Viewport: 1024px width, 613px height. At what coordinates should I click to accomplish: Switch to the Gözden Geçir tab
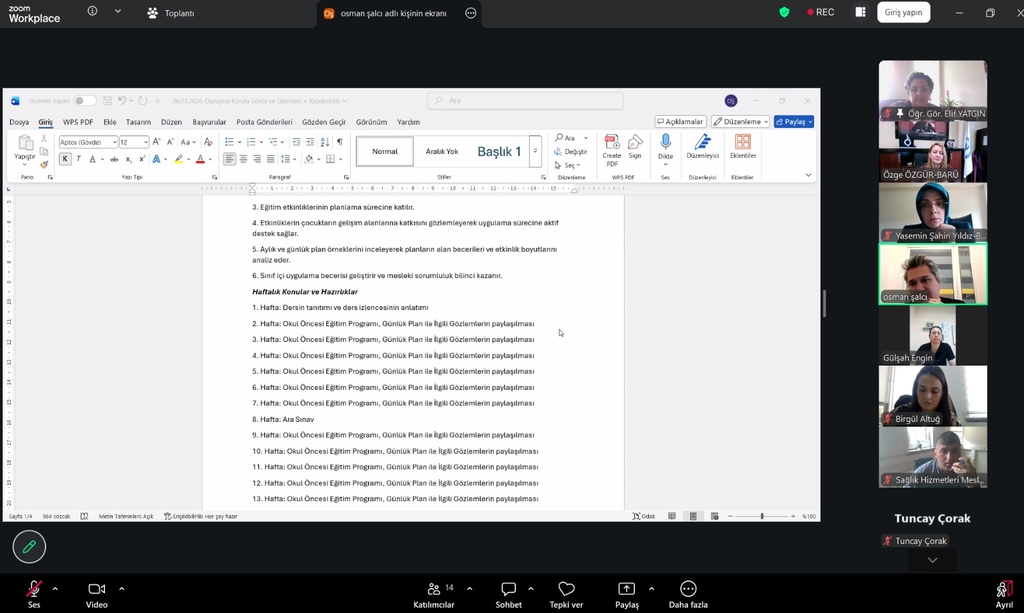tap(323, 122)
